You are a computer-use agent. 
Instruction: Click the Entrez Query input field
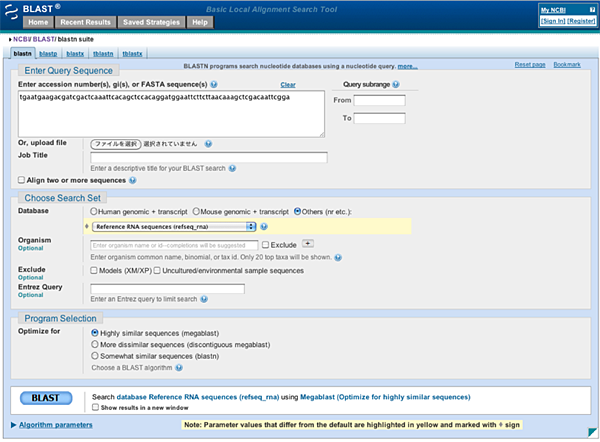click(x=167, y=289)
